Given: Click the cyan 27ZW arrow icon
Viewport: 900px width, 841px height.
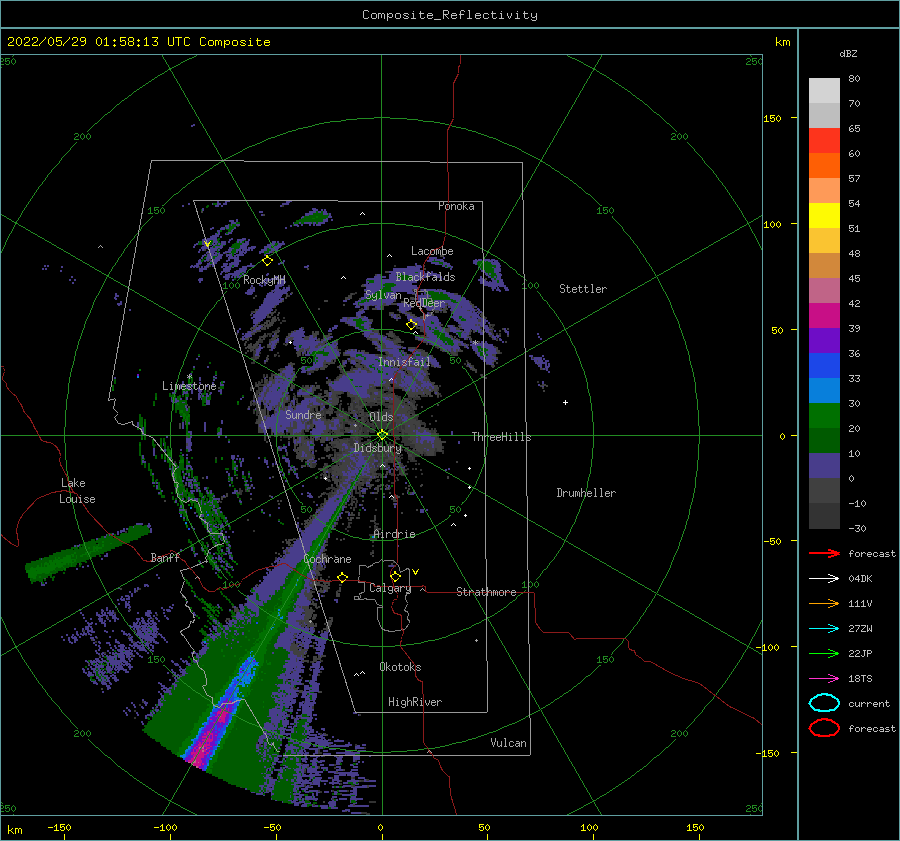Looking at the screenshot, I should pyautogui.click(x=824, y=629).
